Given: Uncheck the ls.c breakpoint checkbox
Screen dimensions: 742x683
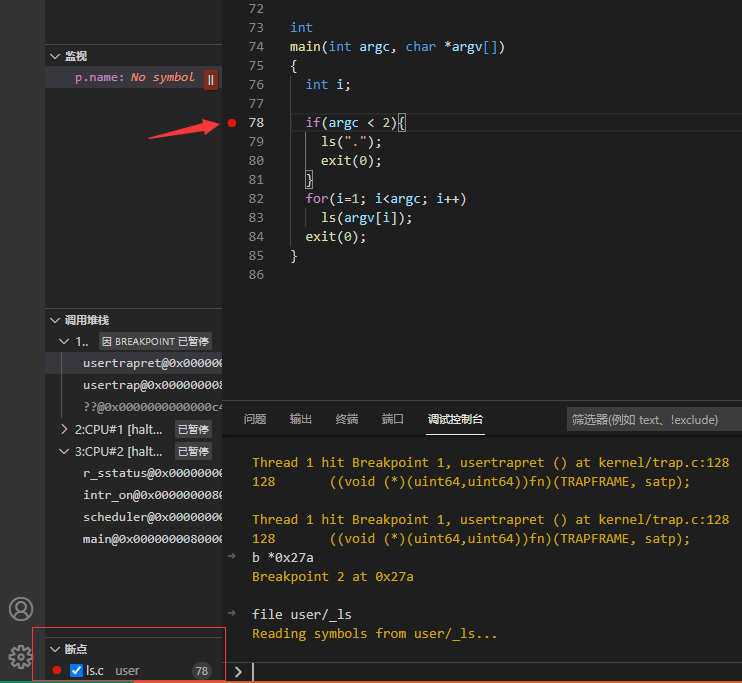Looking at the screenshot, I should 77,671.
